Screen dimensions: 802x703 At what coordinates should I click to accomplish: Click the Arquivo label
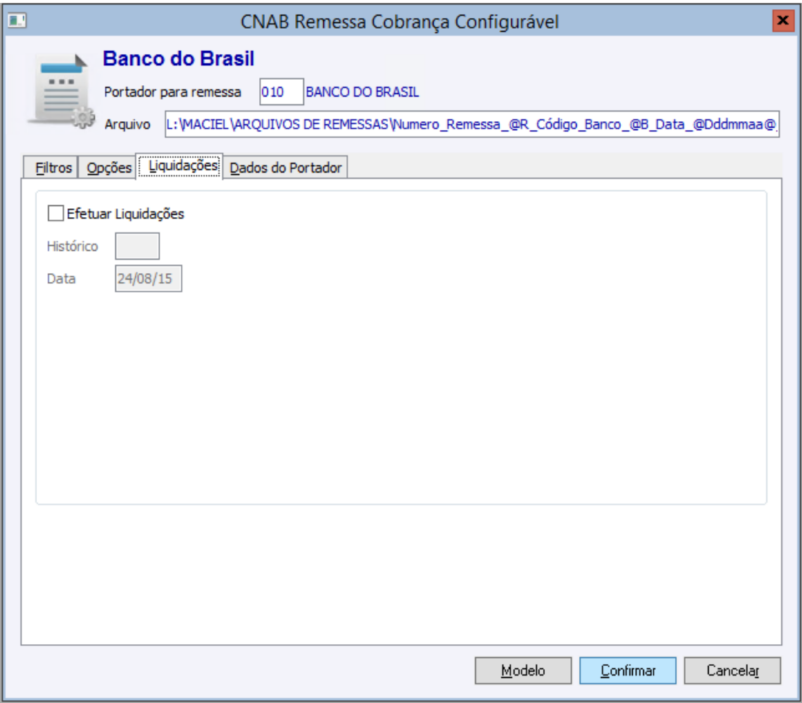click(x=127, y=124)
